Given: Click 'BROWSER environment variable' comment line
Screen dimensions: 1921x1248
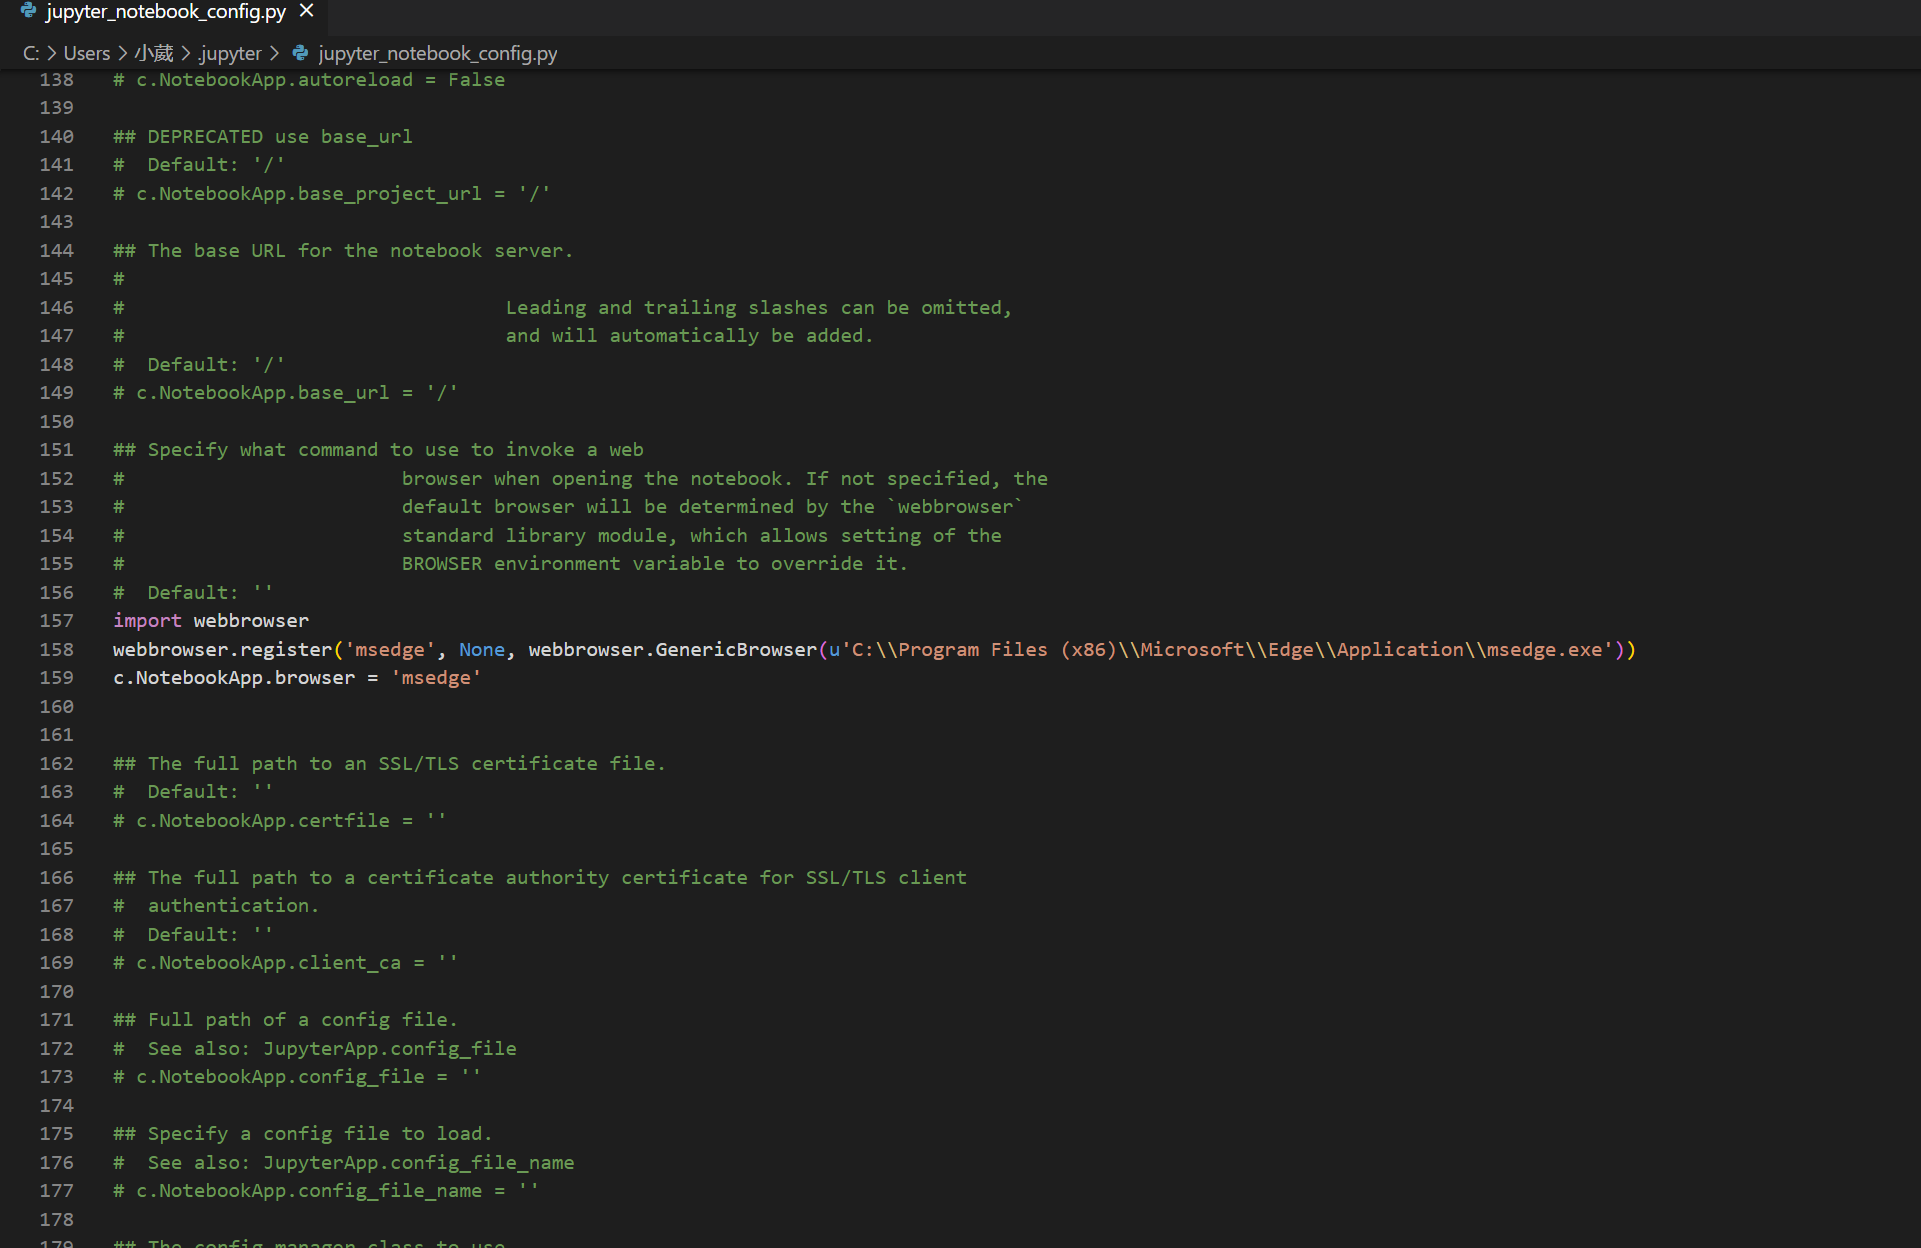Looking at the screenshot, I should point(655,564).
